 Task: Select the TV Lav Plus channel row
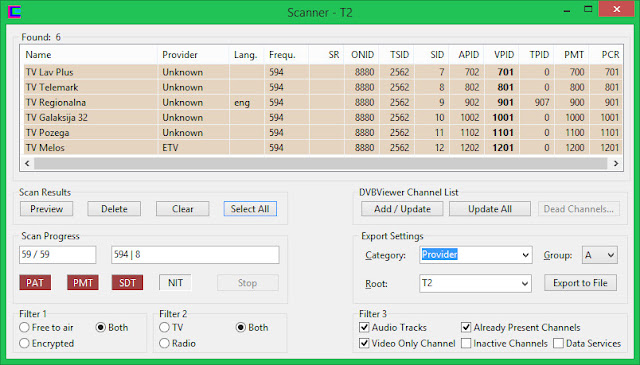322,72
